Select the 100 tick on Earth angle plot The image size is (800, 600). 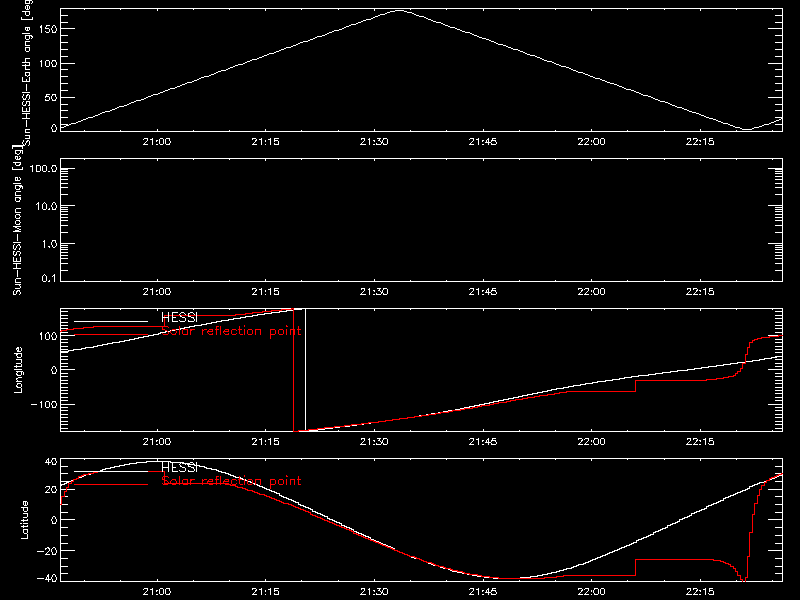[48, 64]
